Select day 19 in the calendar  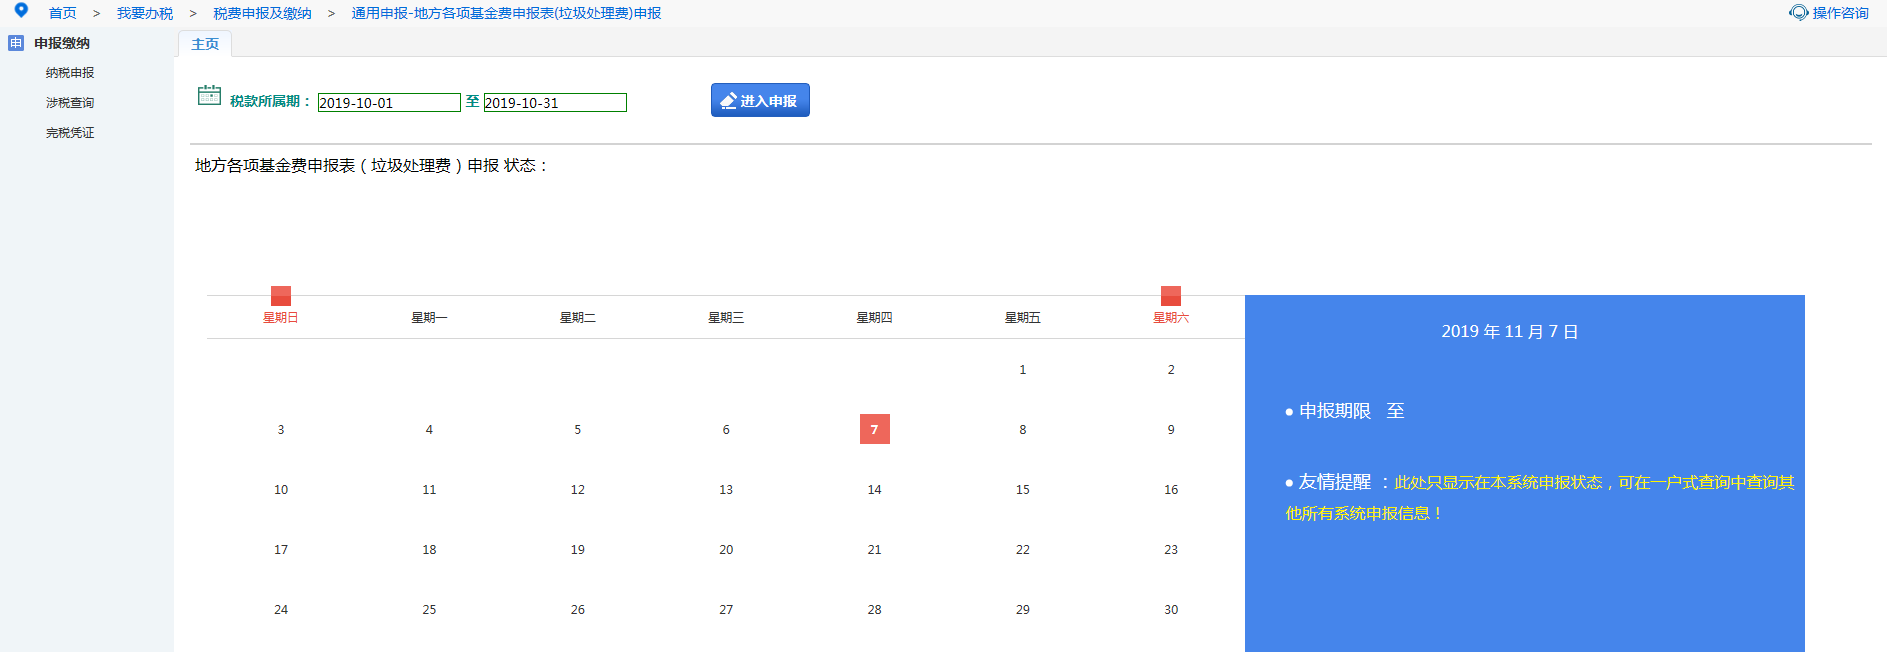coord(578,550)
